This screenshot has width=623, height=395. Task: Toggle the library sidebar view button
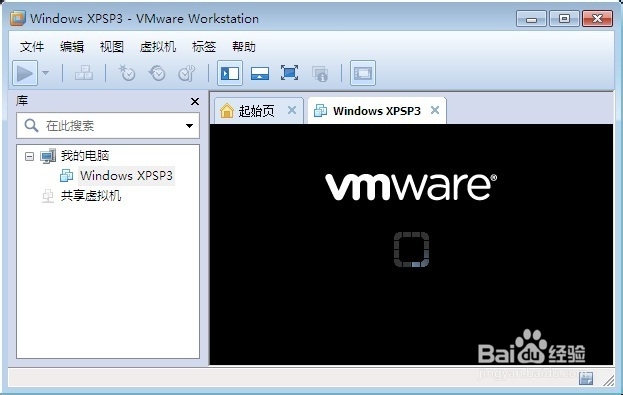(230, 73)
